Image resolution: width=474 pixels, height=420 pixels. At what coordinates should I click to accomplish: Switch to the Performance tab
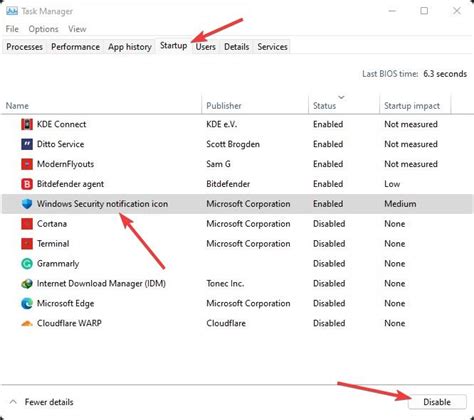click(75, 47)
